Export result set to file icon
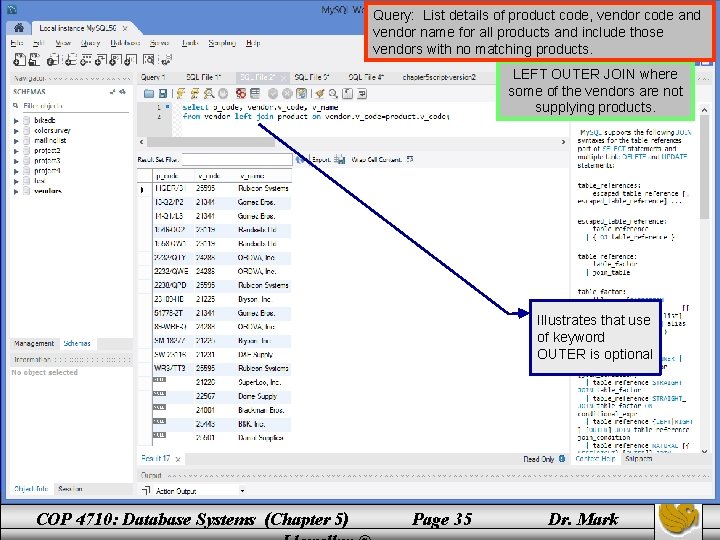This screenshot has height=540, width=720. coord(339,159)
